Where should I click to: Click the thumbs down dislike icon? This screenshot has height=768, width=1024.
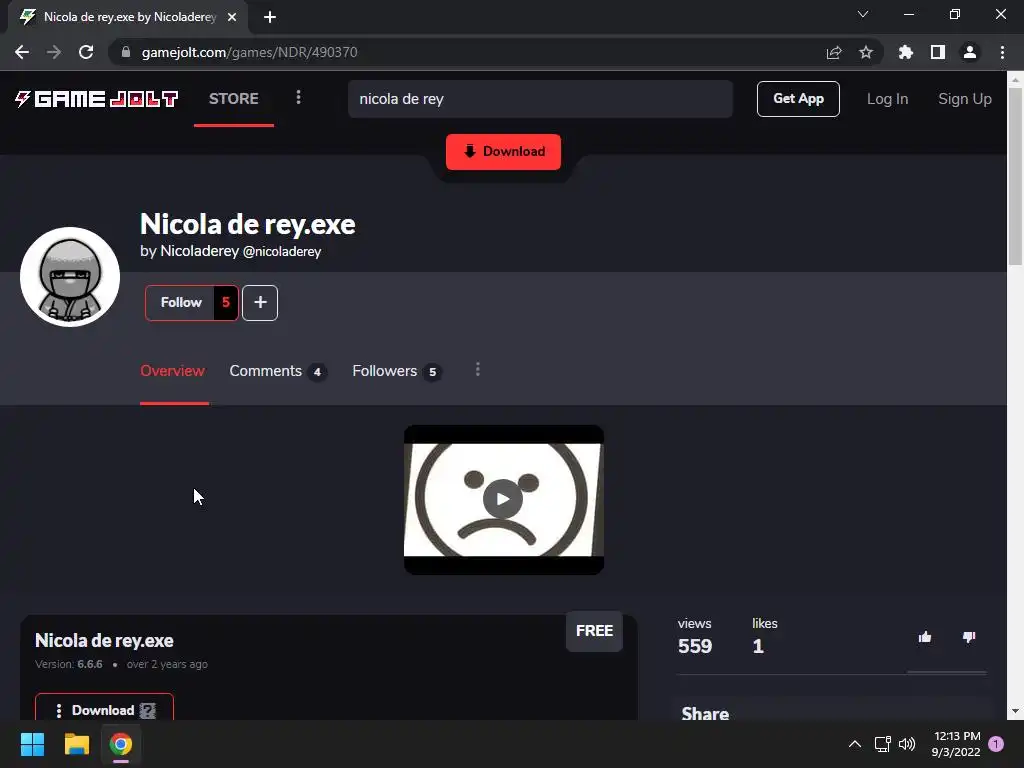pyautogui.click(x=968, y=637)
